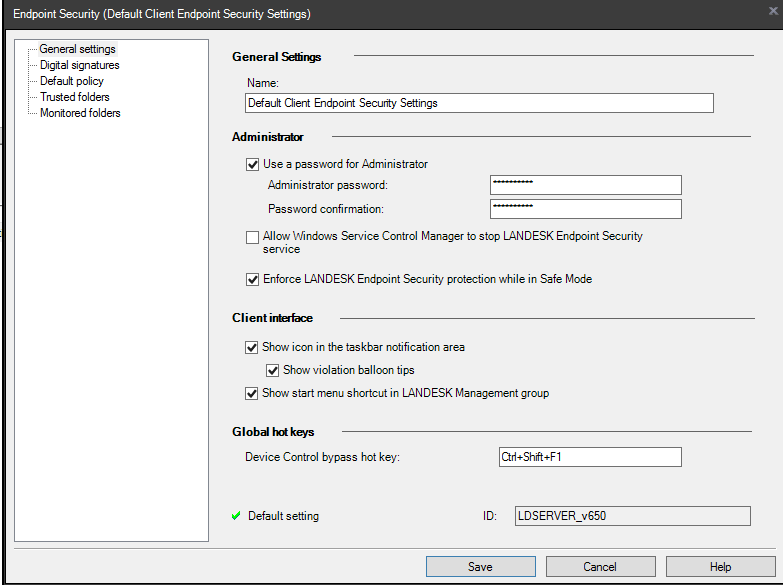783x585 pixels.
Task: Open the Default policy page
Action: (x=71, y=81)
